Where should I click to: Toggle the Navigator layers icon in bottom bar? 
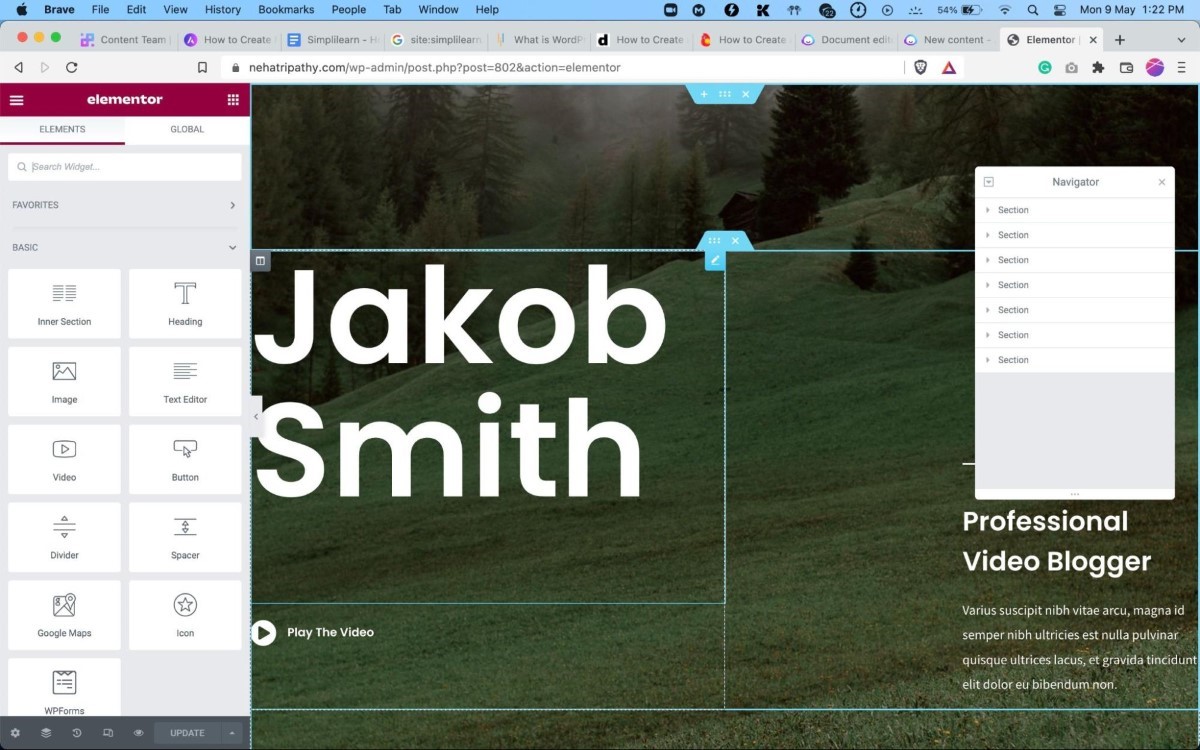46,733
